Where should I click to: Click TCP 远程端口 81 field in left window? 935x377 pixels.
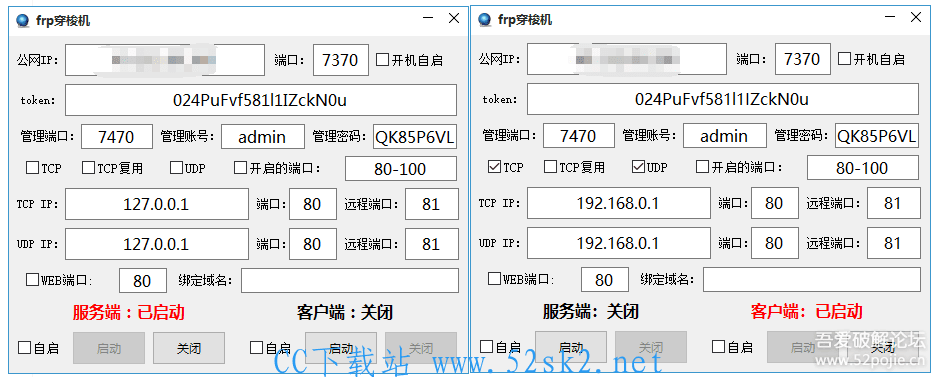[432, 204]
